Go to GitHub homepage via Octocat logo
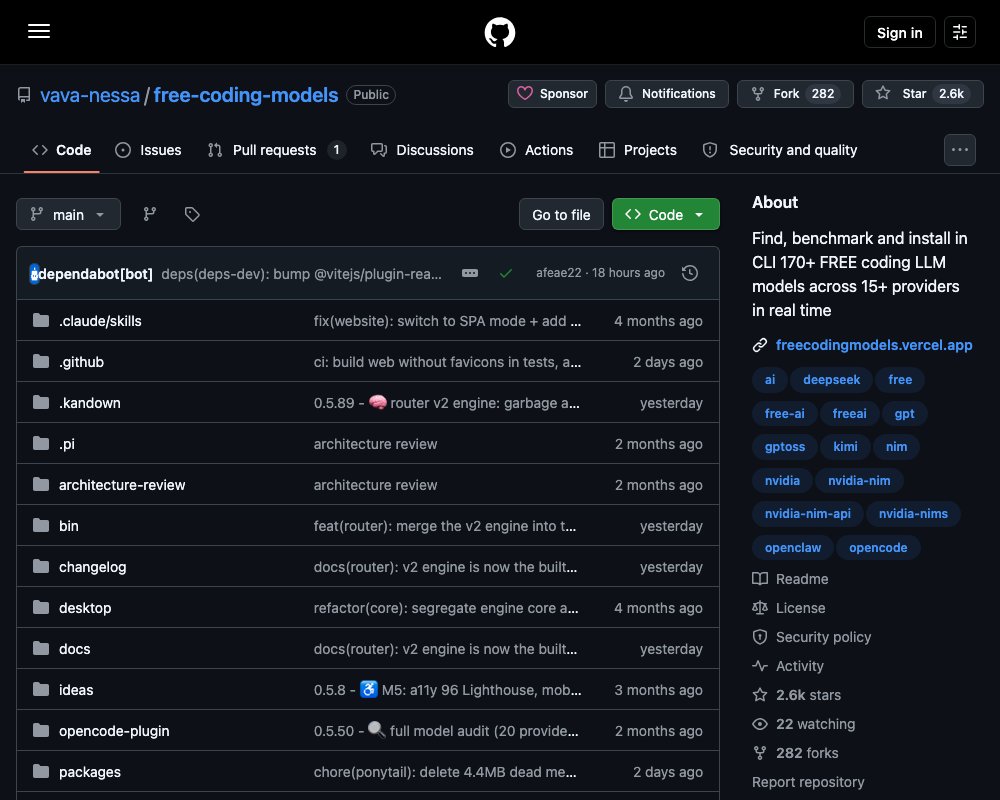 (x=499, y=32)
